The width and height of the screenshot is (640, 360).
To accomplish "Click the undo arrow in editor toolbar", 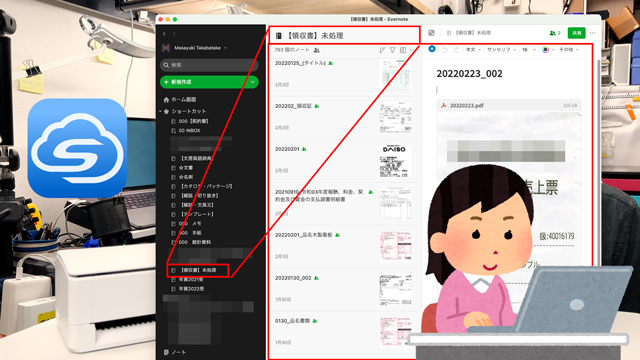I will pyautogui.click(x=445, y=49).
